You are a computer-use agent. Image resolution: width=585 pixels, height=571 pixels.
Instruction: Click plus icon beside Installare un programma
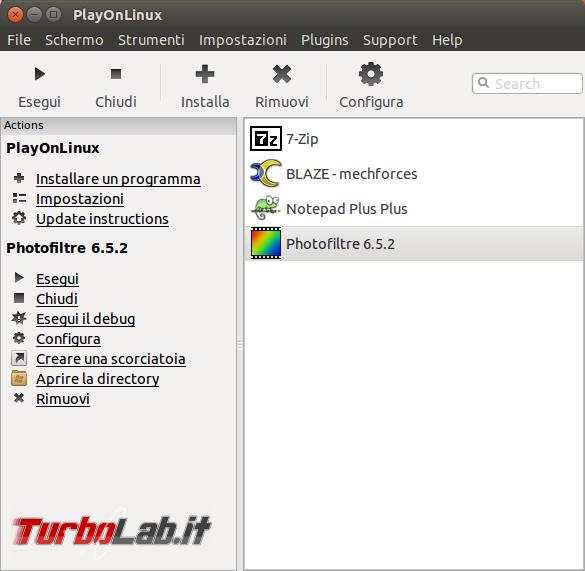point(19,178)
